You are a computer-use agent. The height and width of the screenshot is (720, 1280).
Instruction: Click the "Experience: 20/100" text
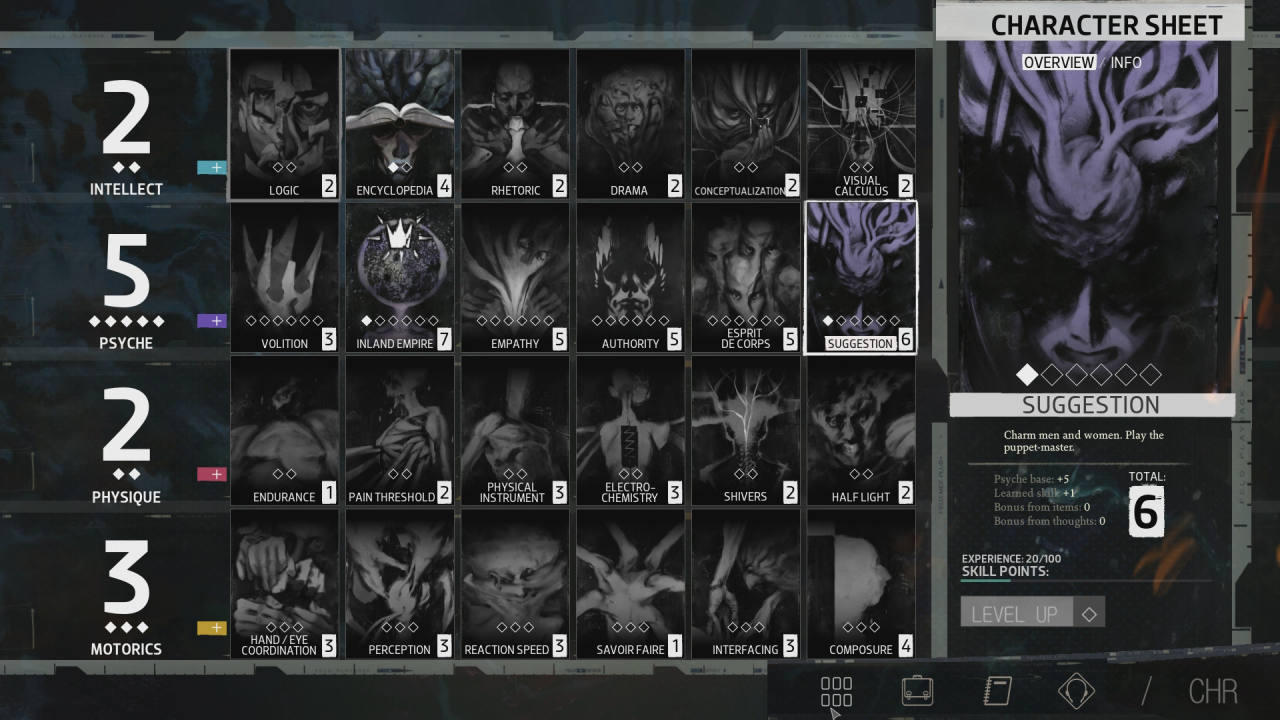coord(1011,559)
